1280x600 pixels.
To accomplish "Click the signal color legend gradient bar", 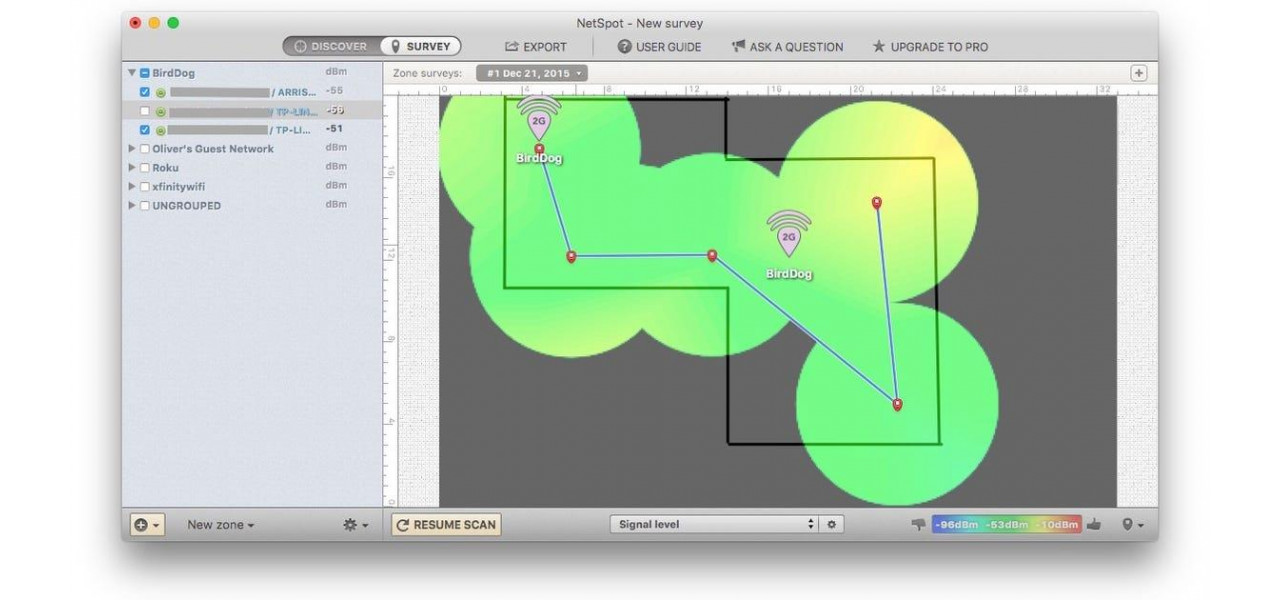I will (x=1006, y=524).
